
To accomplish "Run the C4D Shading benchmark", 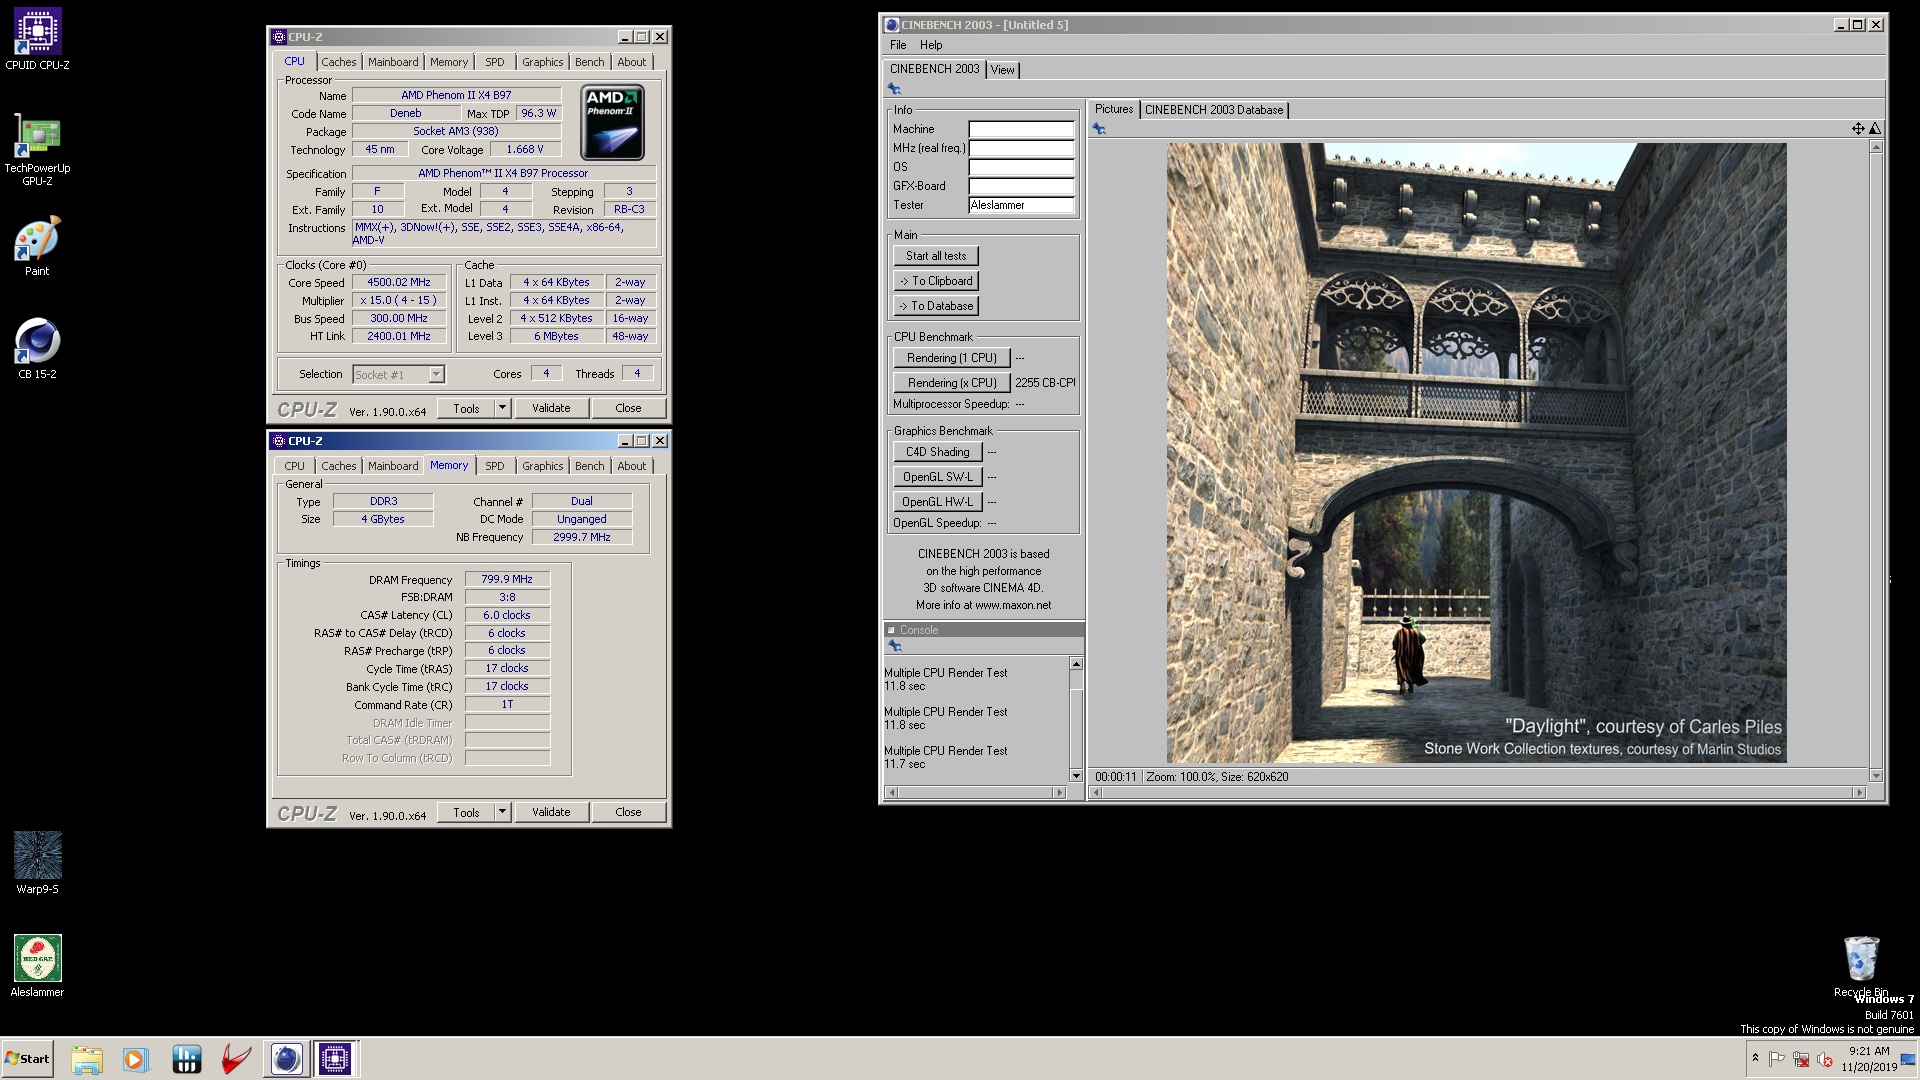I will tap(937, 452).
